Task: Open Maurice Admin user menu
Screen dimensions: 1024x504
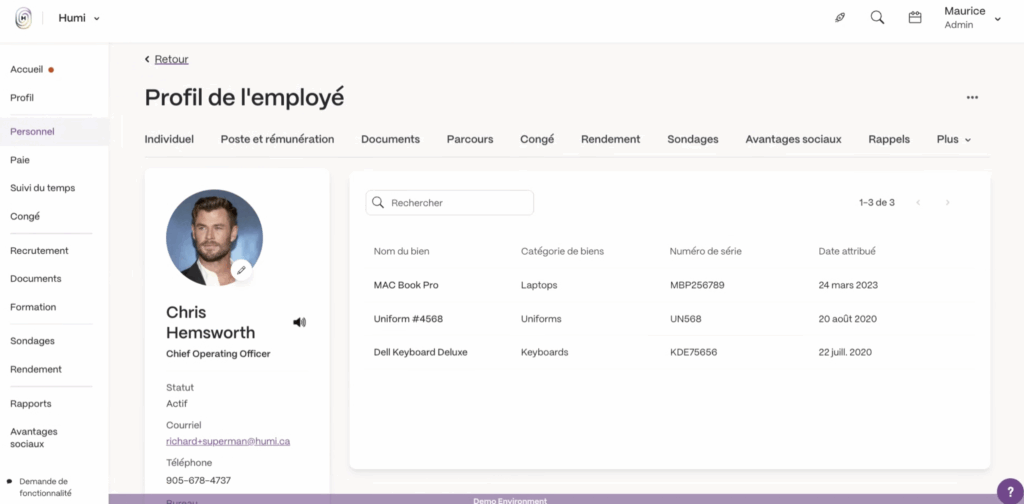Action: click(972, 18)
